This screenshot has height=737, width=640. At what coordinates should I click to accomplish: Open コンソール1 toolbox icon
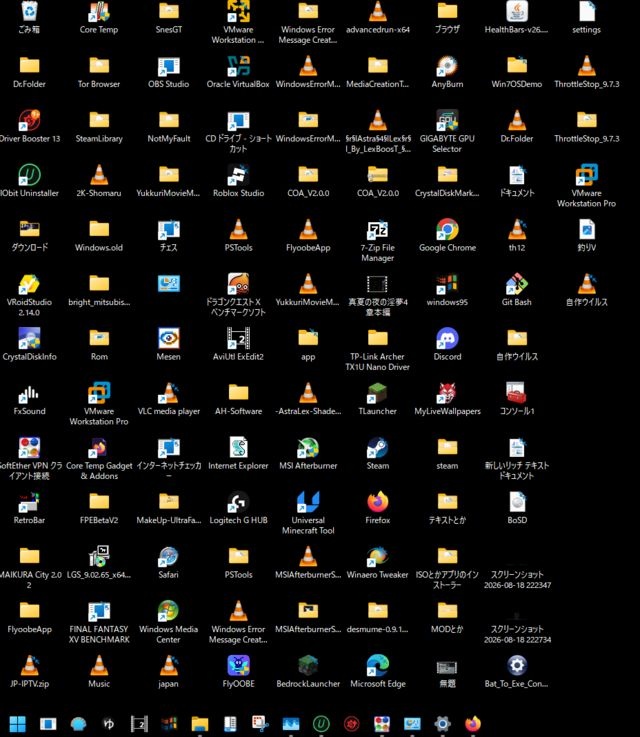[517, 393]
